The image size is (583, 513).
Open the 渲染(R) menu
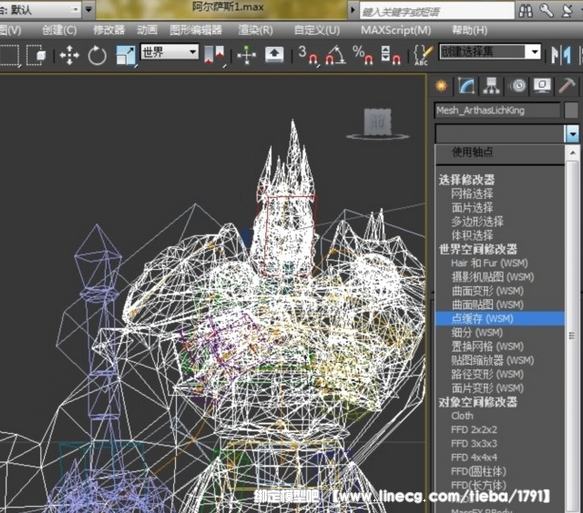(255, 30)
